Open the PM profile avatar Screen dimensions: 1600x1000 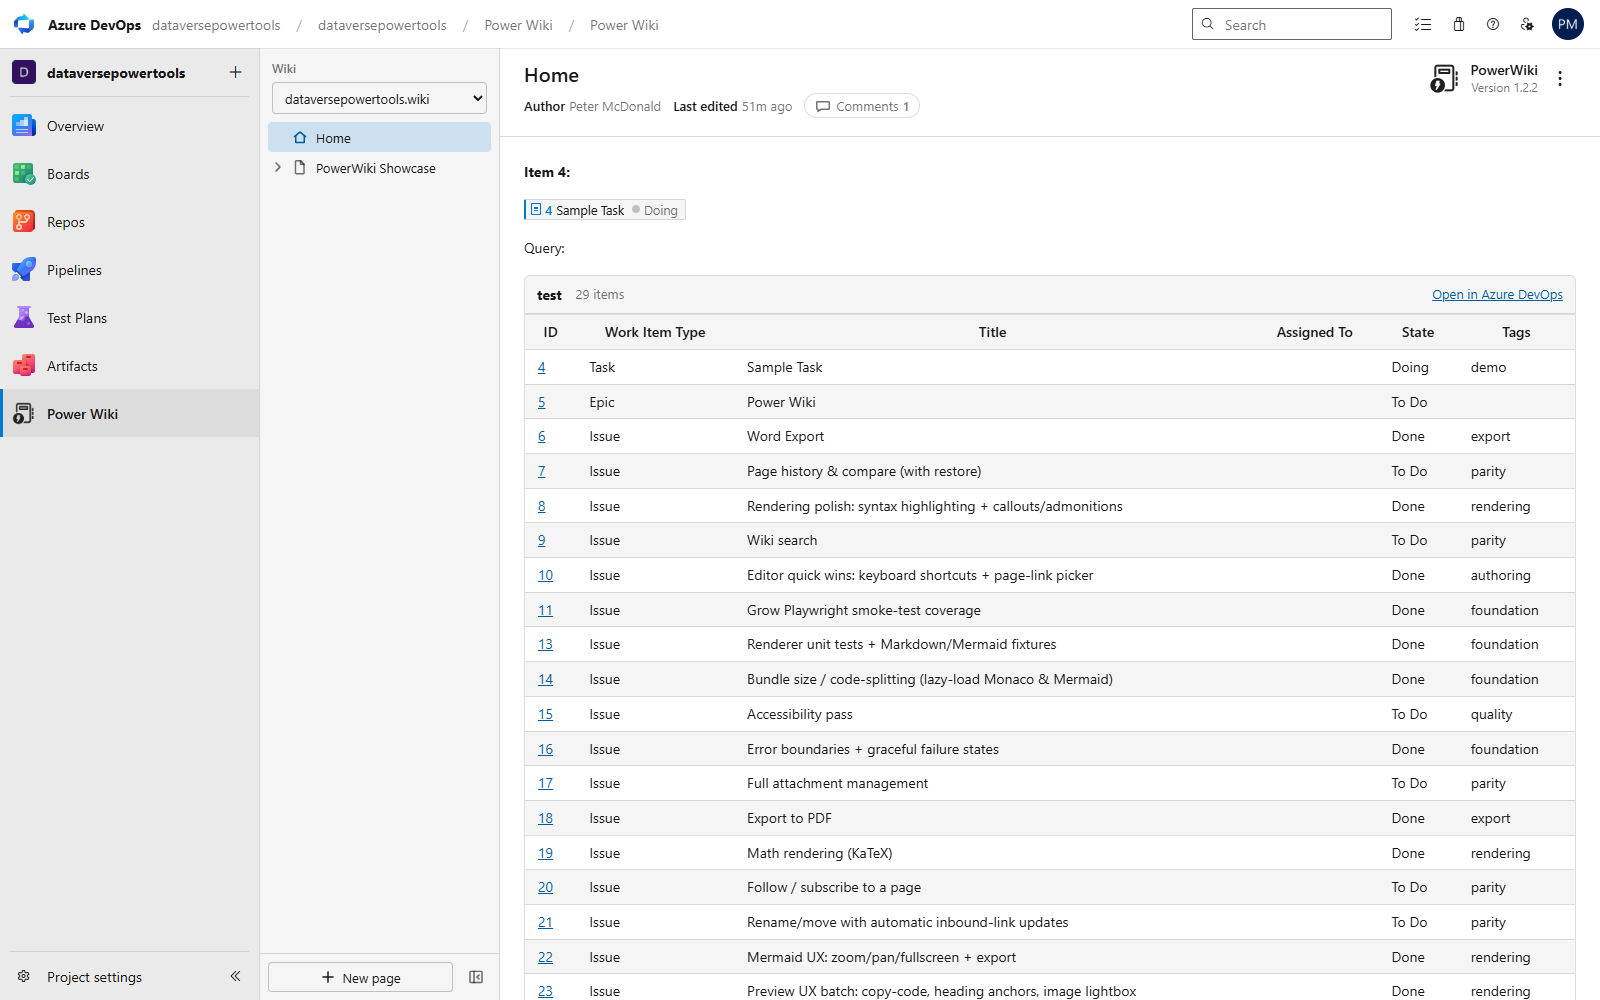[x=1568, y=25]
